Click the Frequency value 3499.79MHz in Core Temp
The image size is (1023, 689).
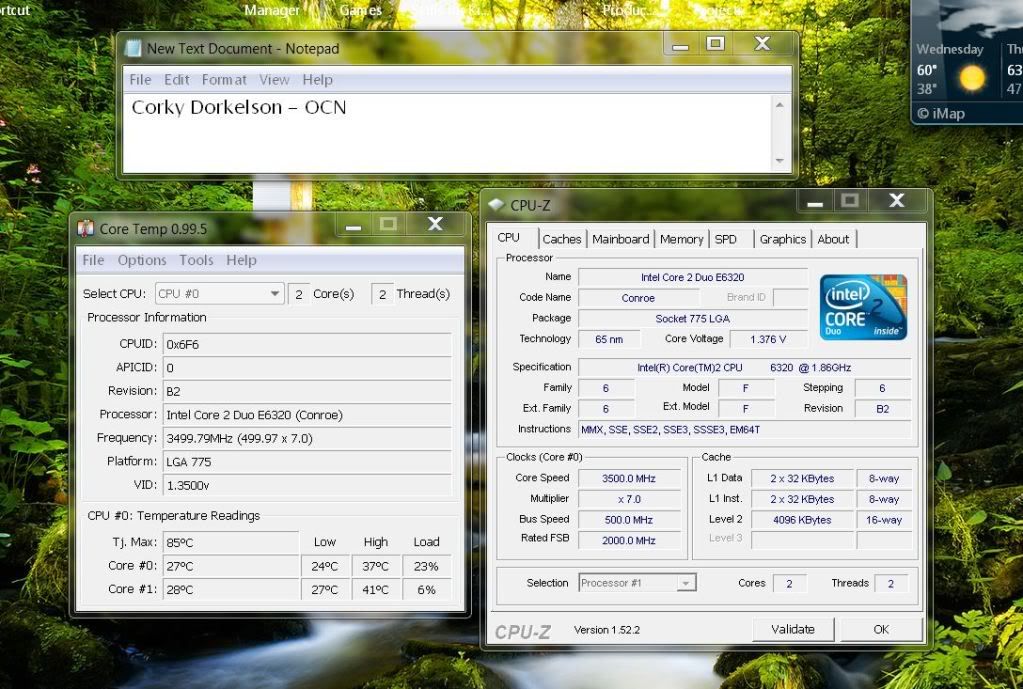(x=307, y=438)
